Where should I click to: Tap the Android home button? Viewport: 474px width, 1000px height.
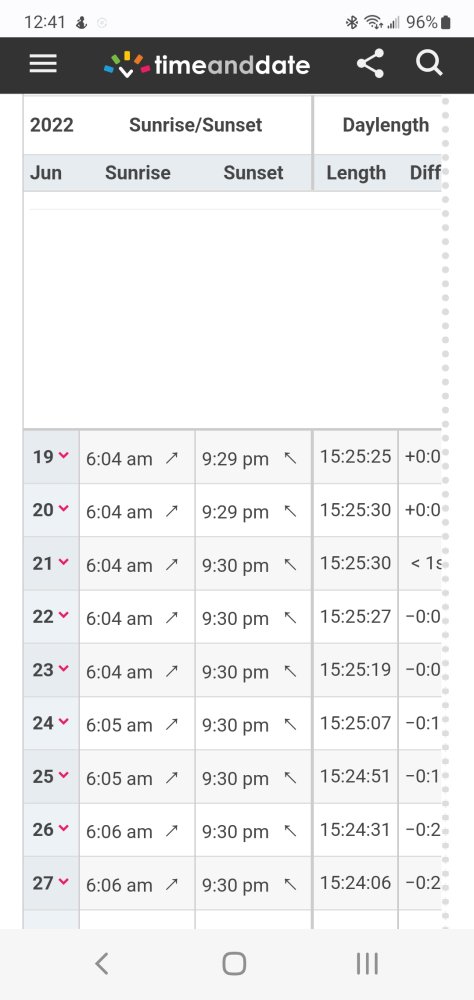point(234,964)
